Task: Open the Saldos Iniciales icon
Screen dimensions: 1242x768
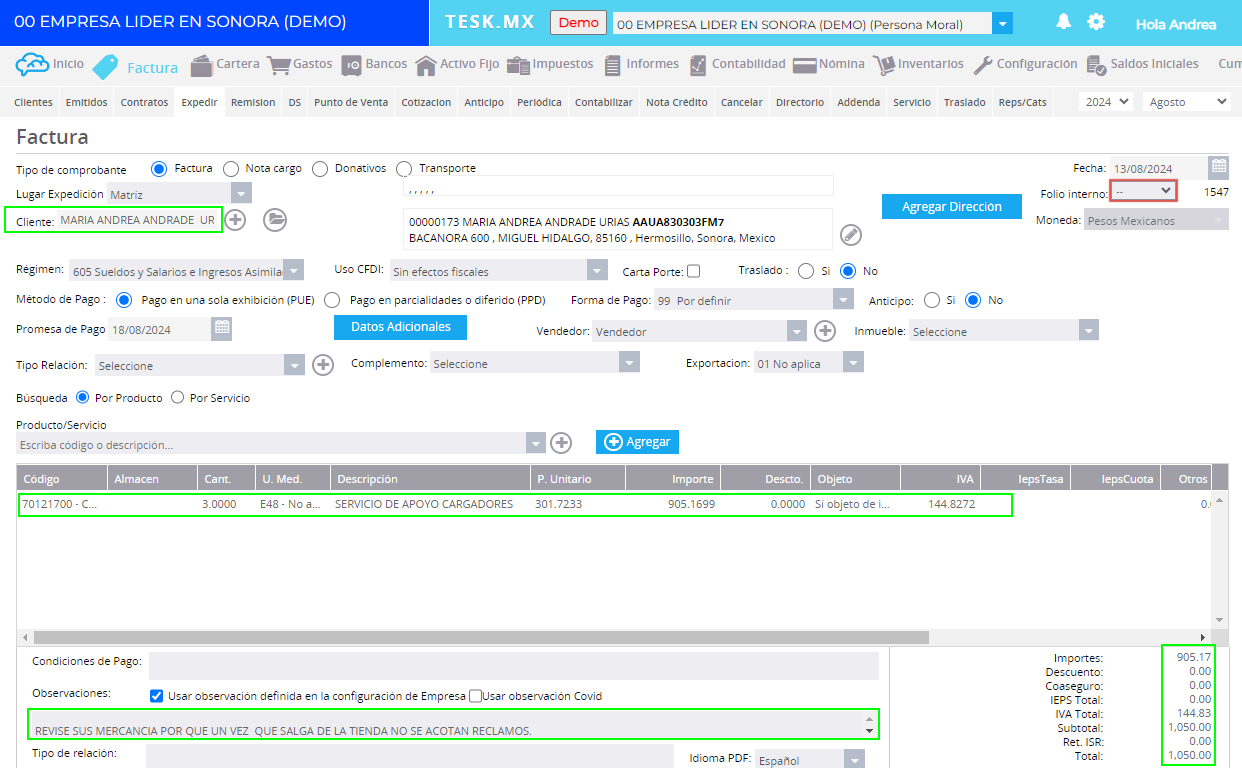Action: pos(1096,65)
